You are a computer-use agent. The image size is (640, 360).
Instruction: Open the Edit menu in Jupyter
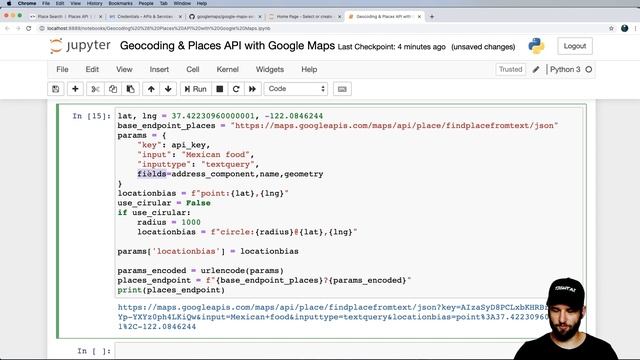pyautogui.click(x=92, y=69)
